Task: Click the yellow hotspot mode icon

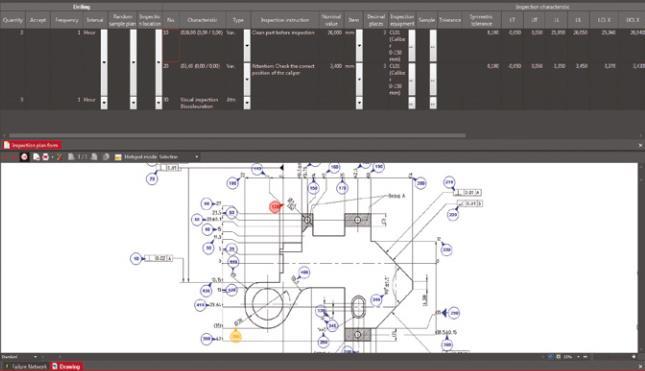Action: click(x=118, y=157)
